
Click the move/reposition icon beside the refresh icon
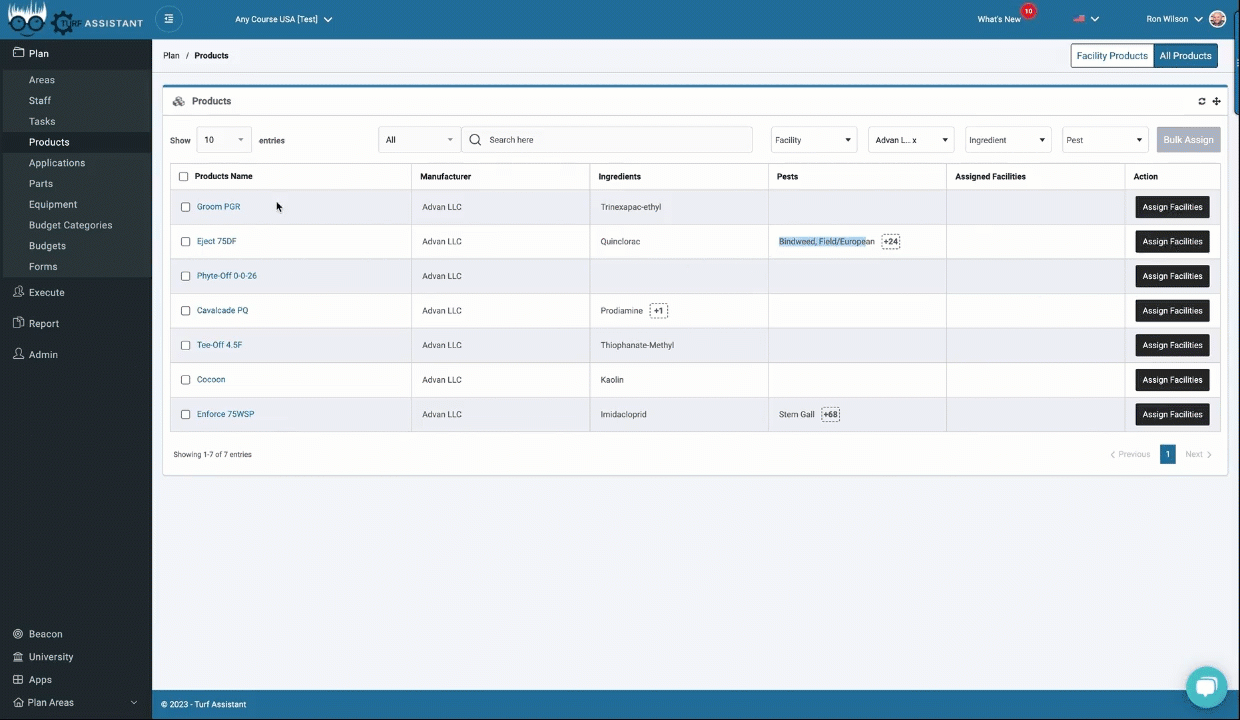tap(1216, 101)
